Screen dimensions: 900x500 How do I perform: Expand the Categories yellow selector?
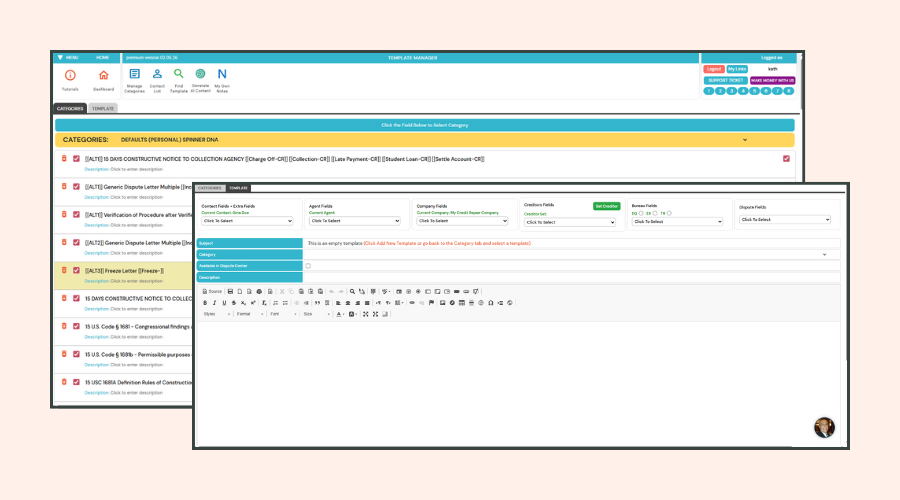[x=425, y=139]
